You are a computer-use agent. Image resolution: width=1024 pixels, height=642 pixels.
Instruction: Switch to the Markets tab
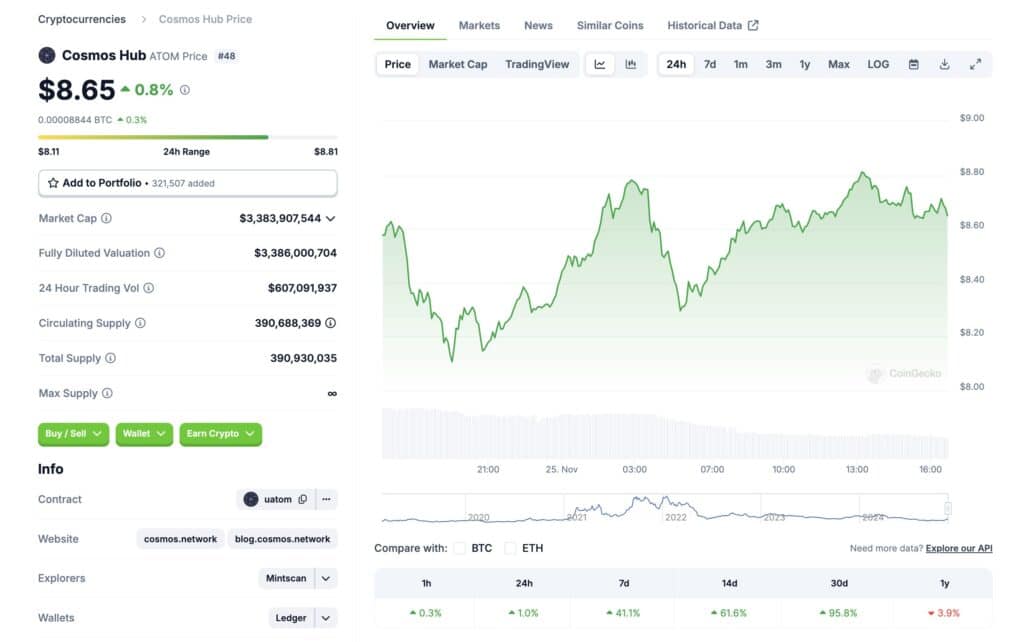point(479,25)
